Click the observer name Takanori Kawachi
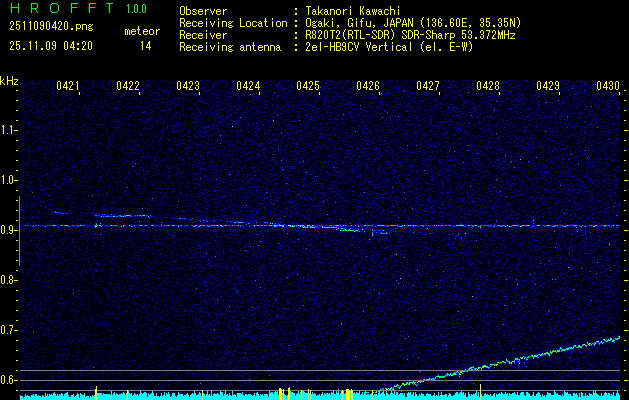 click(x=355, y=11)
